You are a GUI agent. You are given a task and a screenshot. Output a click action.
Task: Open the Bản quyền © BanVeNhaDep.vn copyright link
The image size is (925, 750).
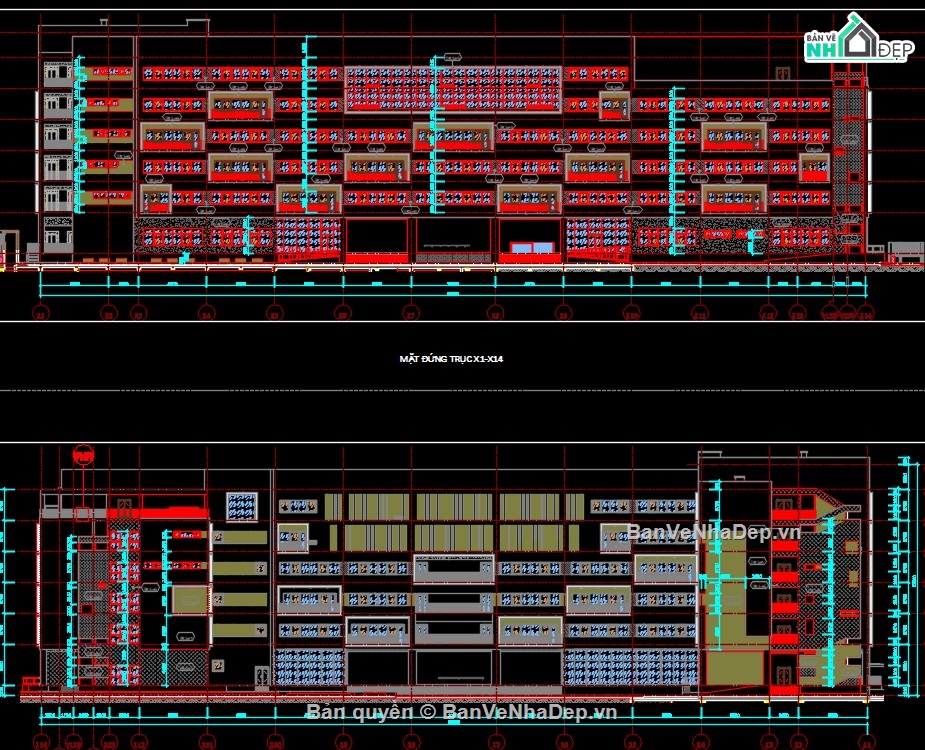[x=462, y=714]
